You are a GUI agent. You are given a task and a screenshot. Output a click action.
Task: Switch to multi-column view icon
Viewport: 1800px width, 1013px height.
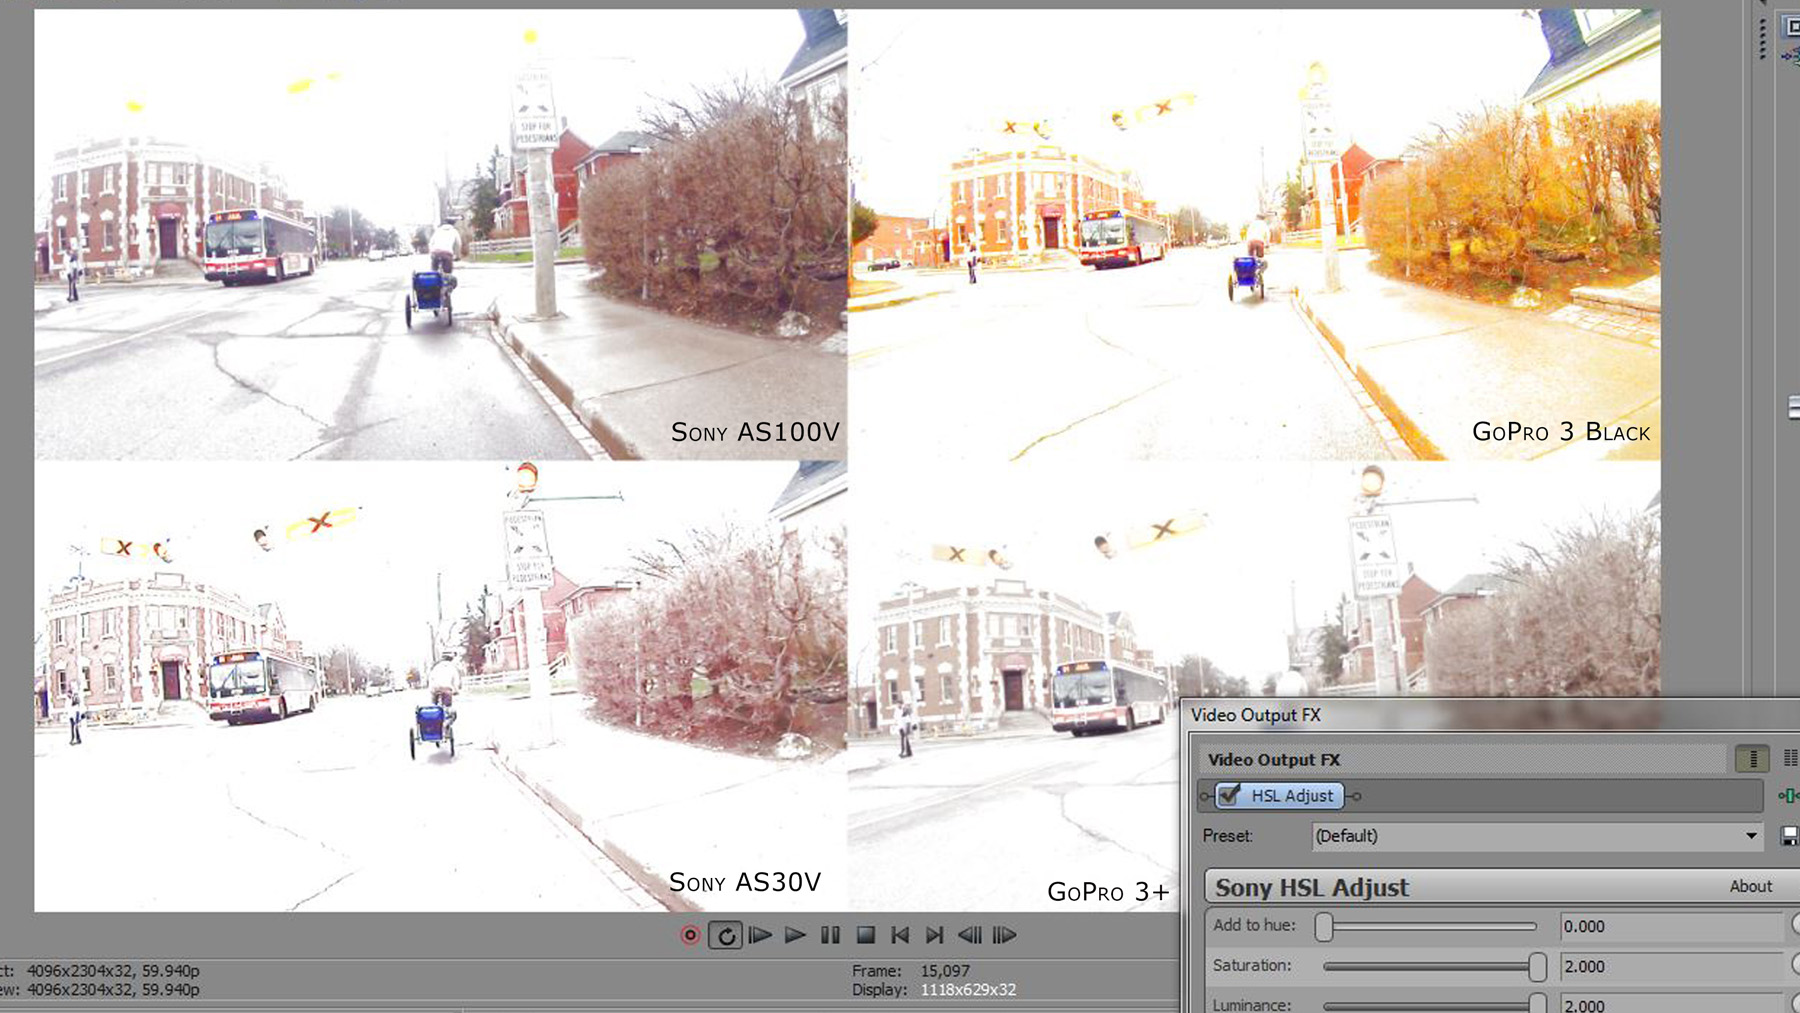pos(1789,759)
